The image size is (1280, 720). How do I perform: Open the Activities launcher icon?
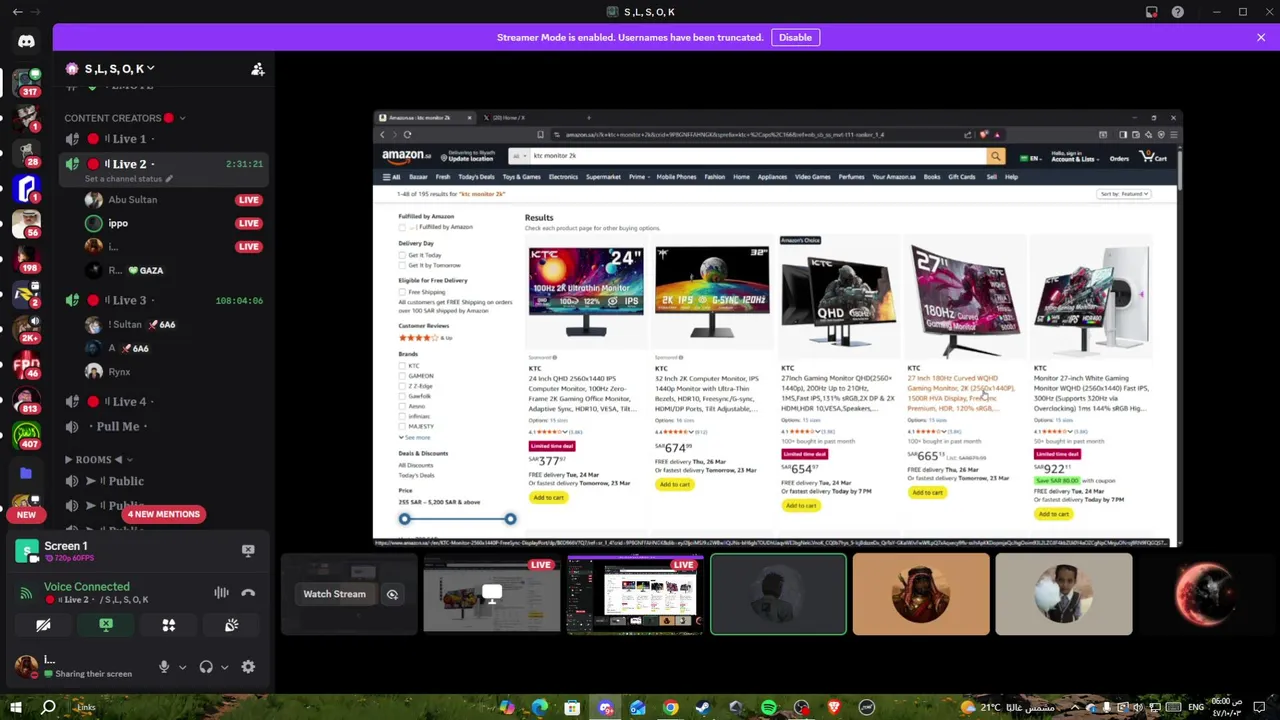click(169, 625)
